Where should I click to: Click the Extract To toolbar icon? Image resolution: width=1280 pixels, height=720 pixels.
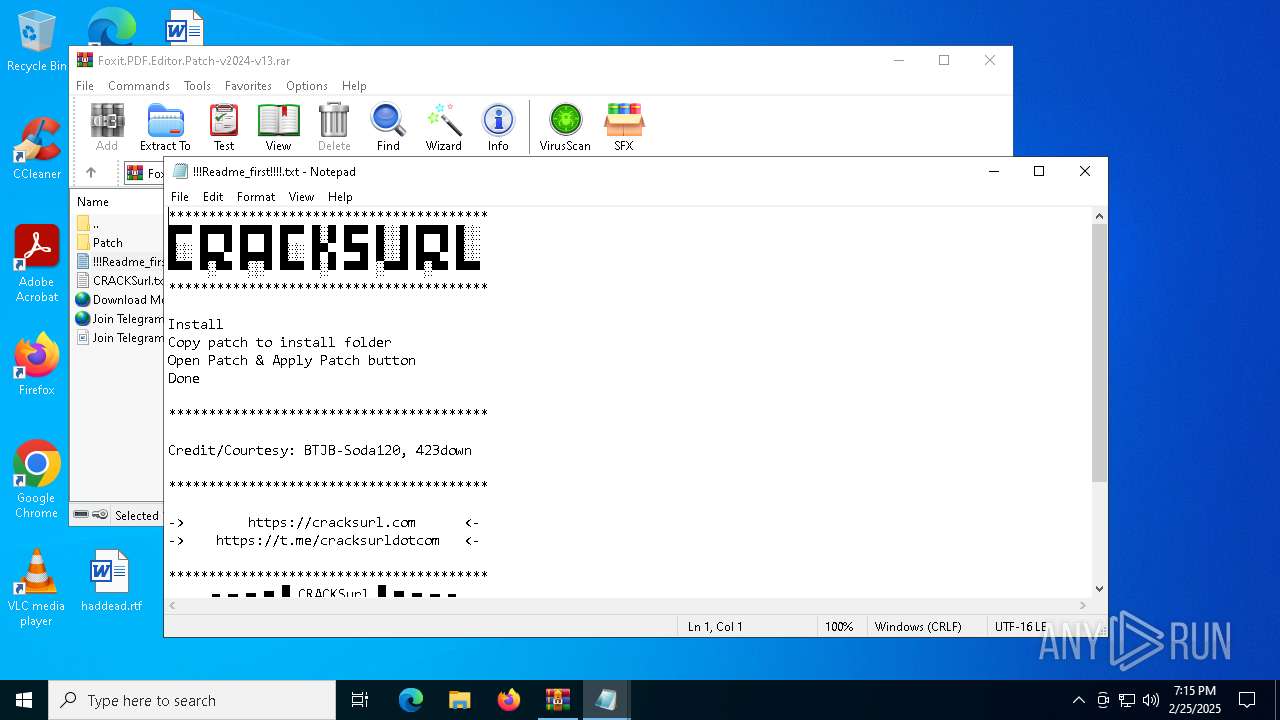165,127
